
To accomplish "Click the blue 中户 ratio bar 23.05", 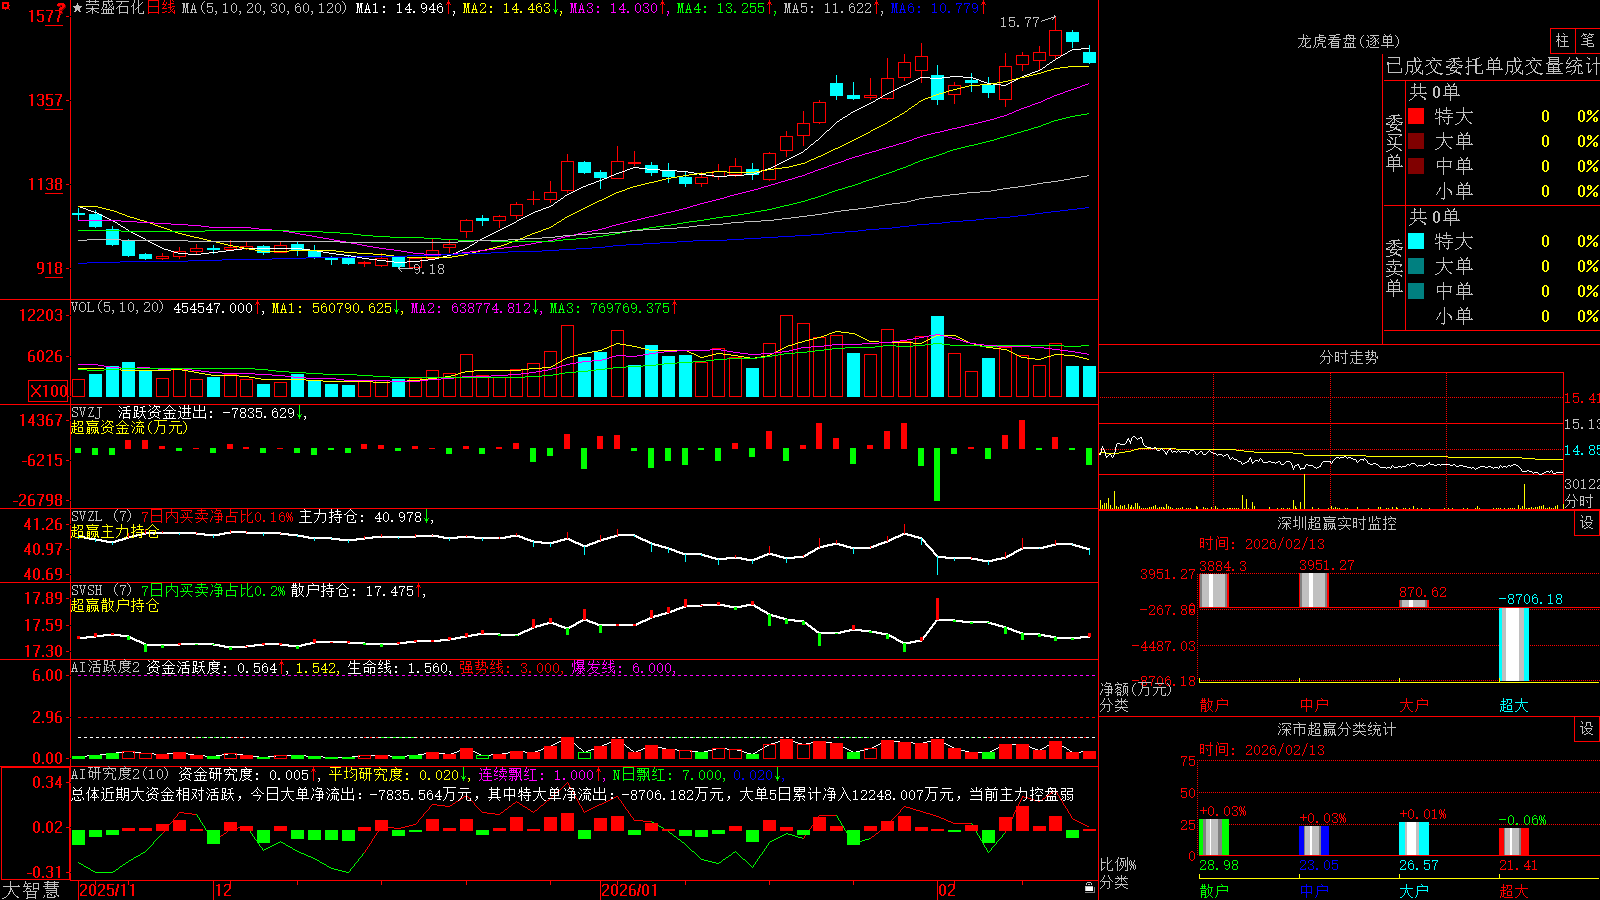I will (x=1313, y=841).
